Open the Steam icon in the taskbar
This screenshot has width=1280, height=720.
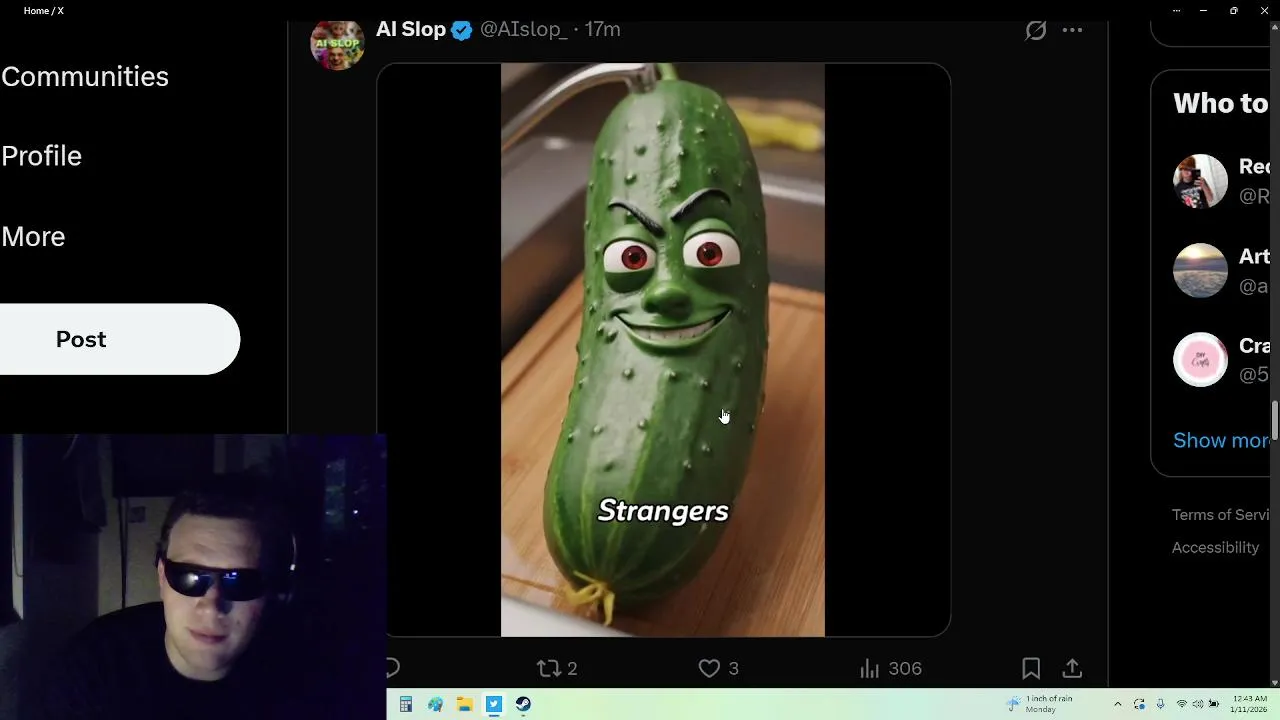(523, 704)
